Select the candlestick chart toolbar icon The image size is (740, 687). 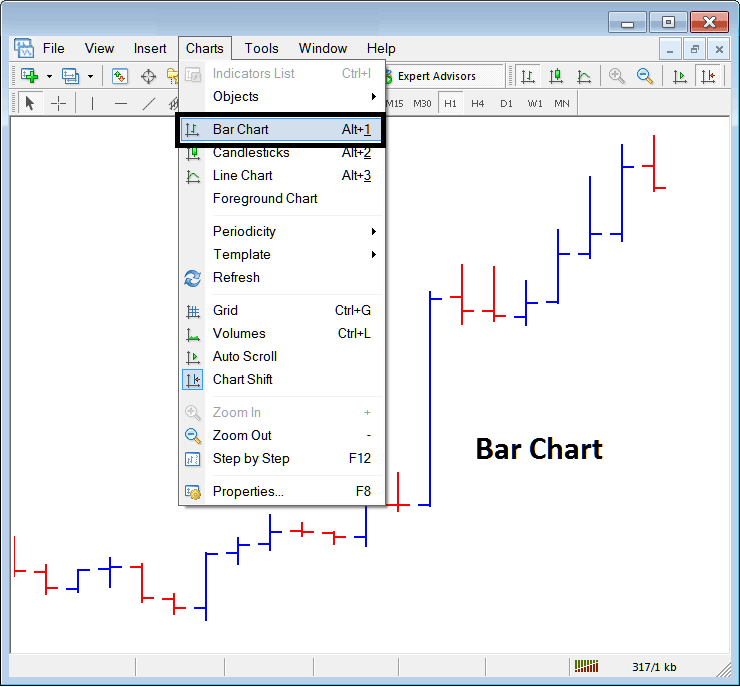click(556, 76)
